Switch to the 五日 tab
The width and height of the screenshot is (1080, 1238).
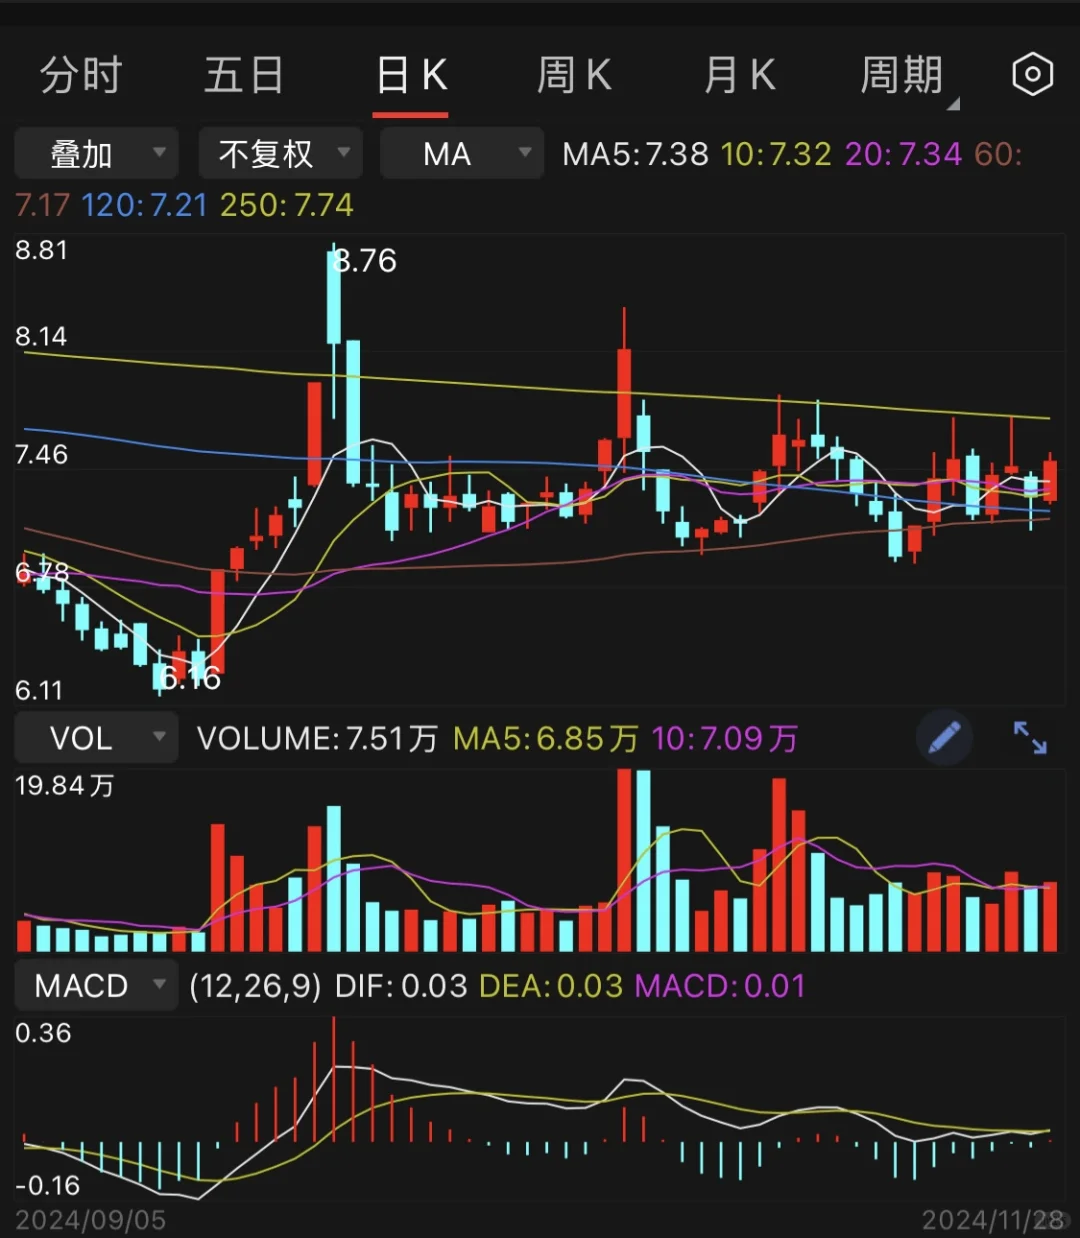tap(244, 75)
